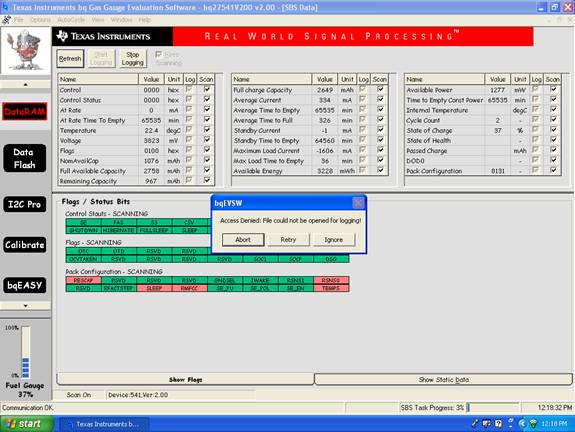Toggle Log checkbox for Average Current
Image resolution: width=575 pixels, height=432 pixels.
[x=362, y=99]
